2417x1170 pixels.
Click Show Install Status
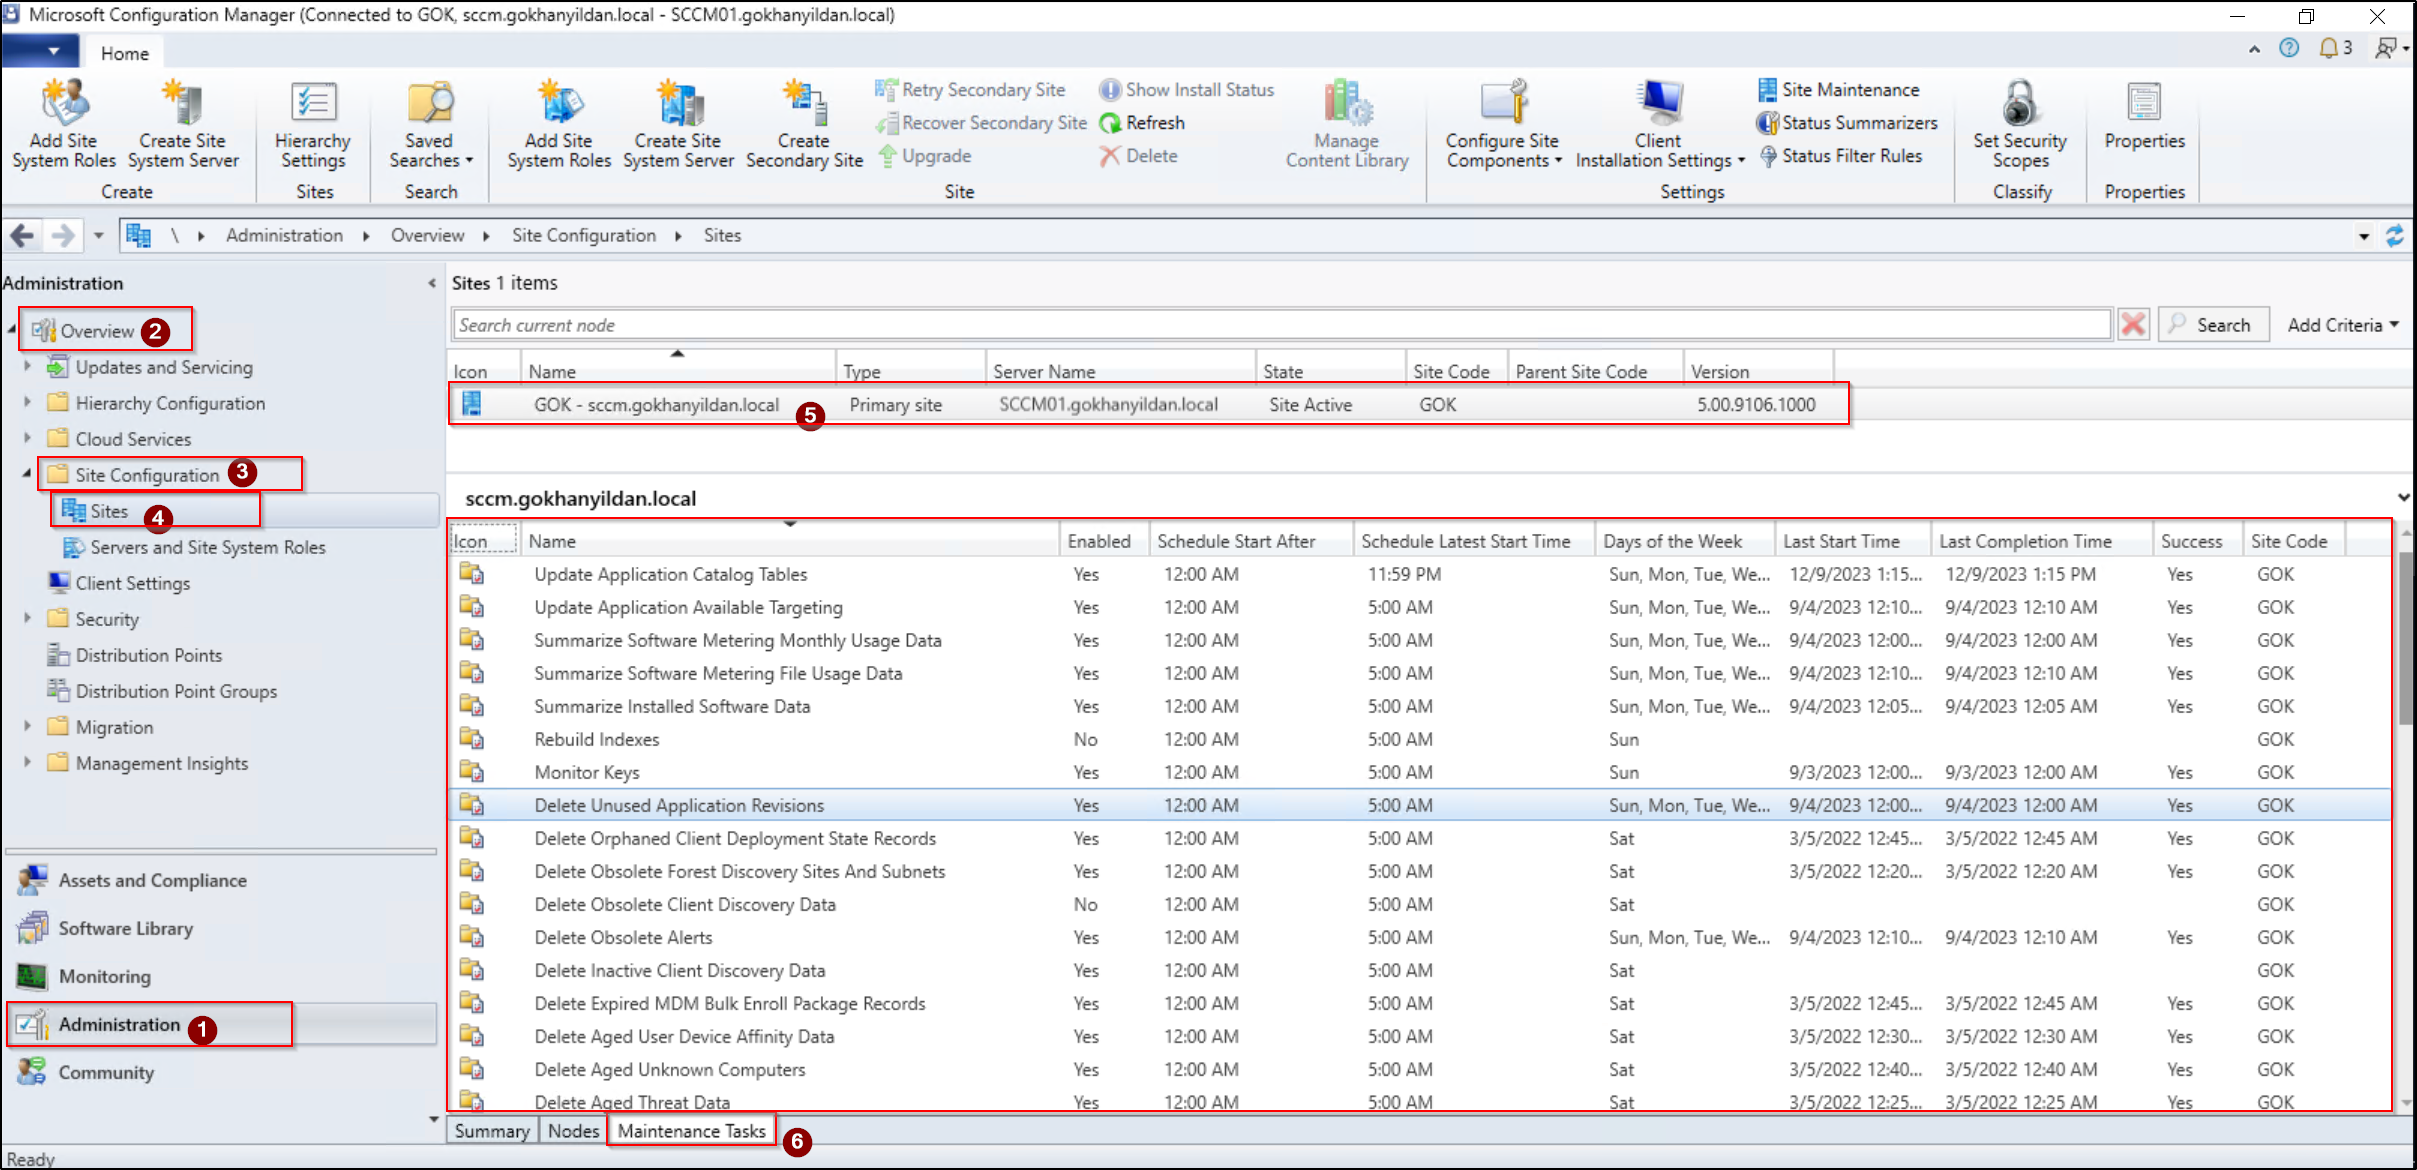point(1187,90)
